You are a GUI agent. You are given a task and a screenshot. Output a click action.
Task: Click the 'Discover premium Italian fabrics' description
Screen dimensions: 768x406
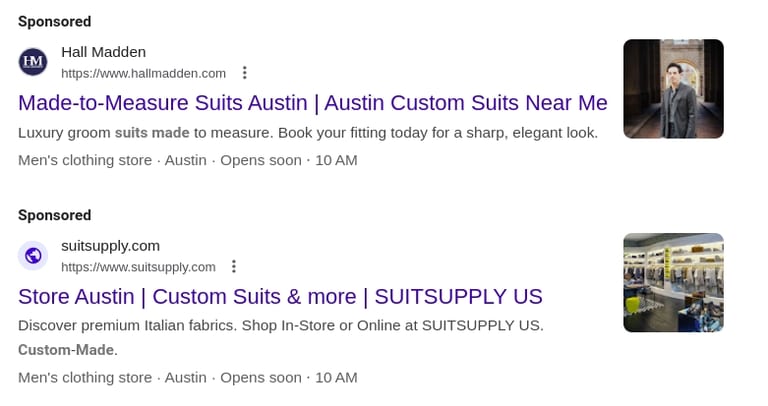[x=281, y=326]
